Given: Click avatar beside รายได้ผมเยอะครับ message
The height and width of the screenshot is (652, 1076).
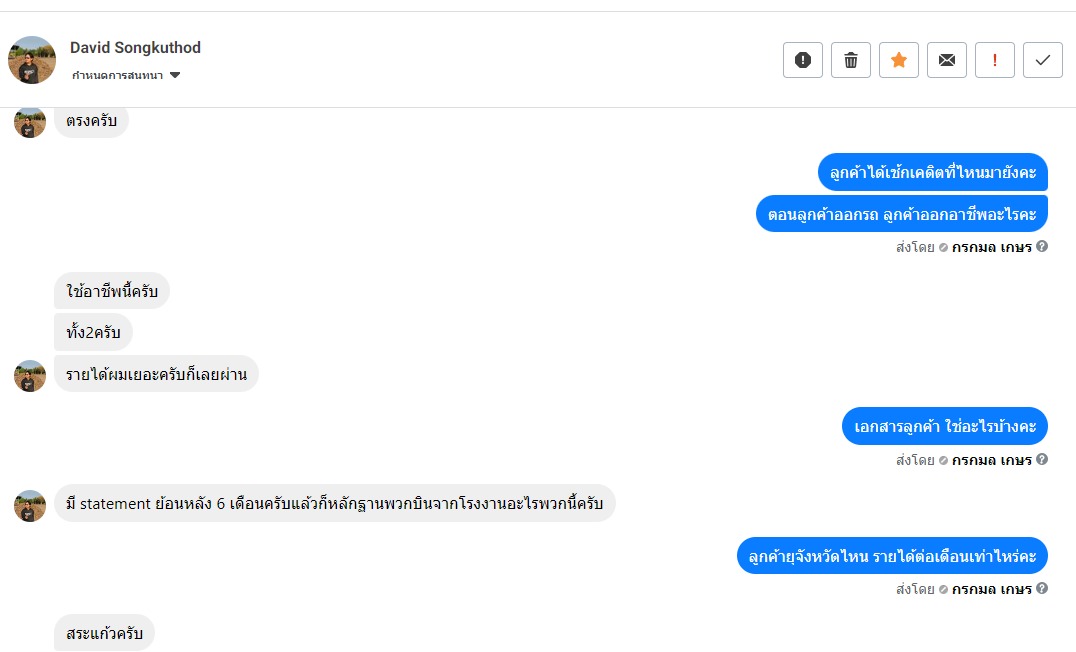Looking at the screenshot, I should 30,376.
